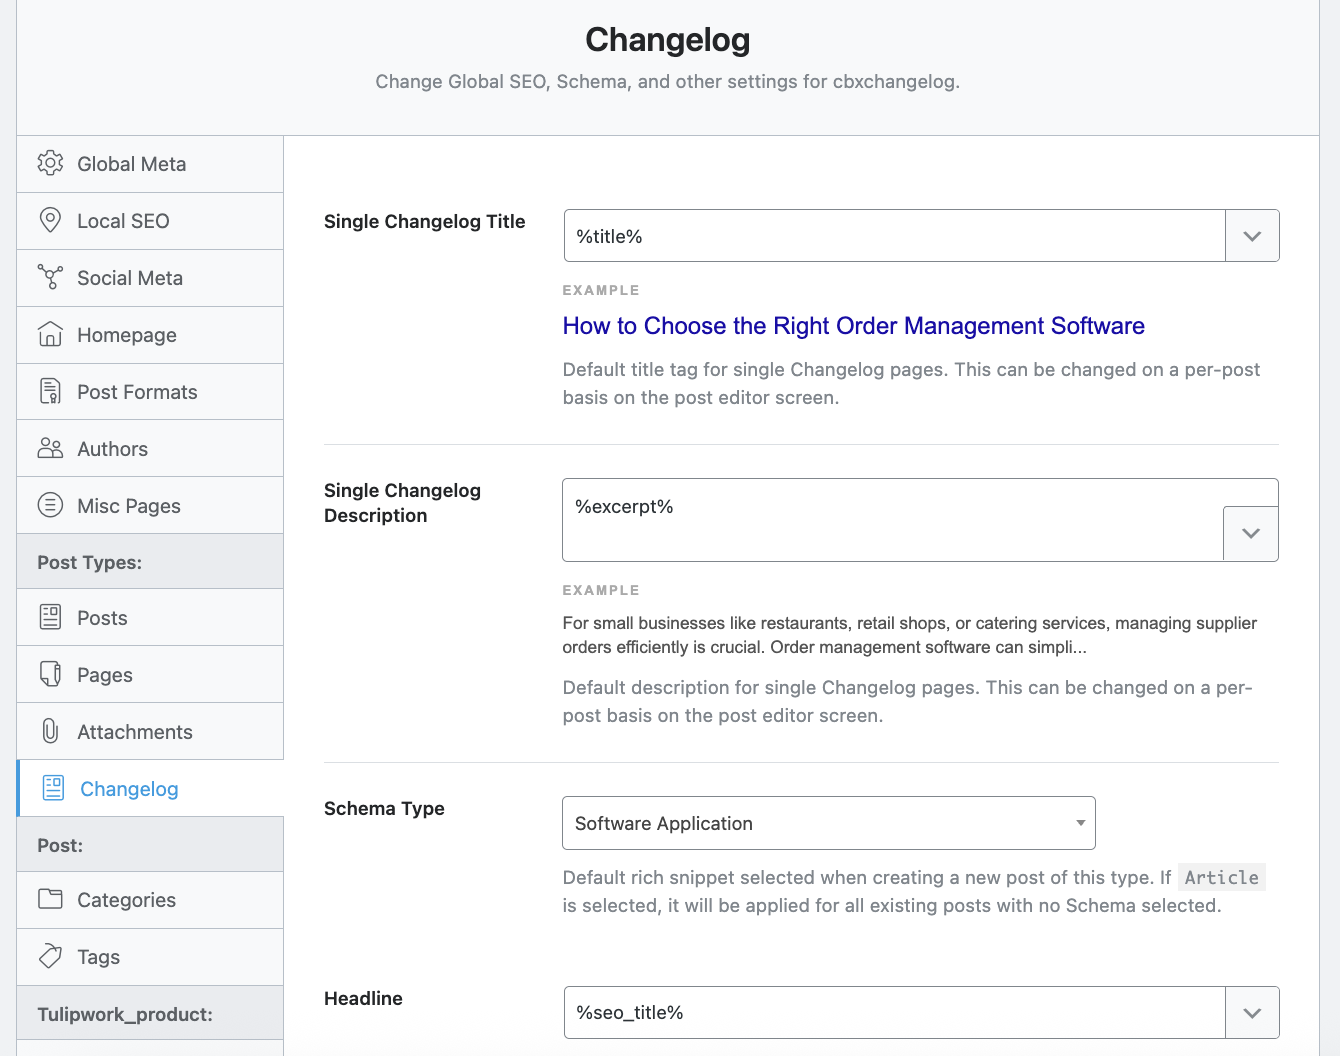Switch to the Social Meta tab
The height and width of the screenshot is (1056, 1340).
click(150, 278)
